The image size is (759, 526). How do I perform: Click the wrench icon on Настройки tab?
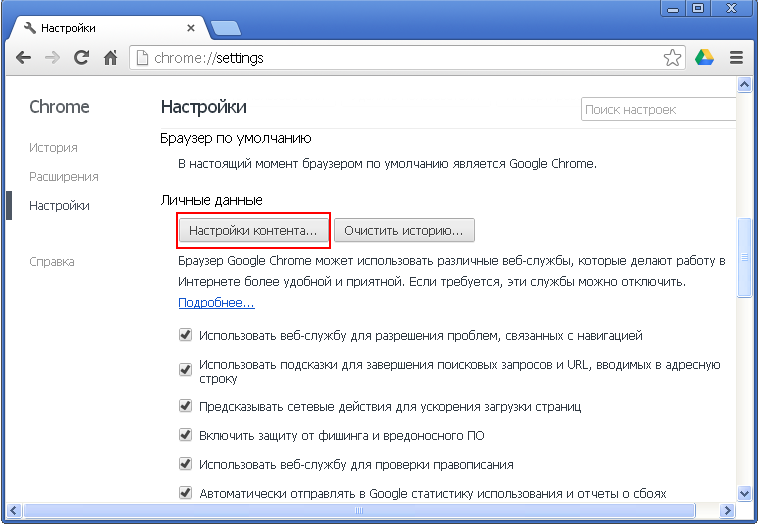point(30,28)
